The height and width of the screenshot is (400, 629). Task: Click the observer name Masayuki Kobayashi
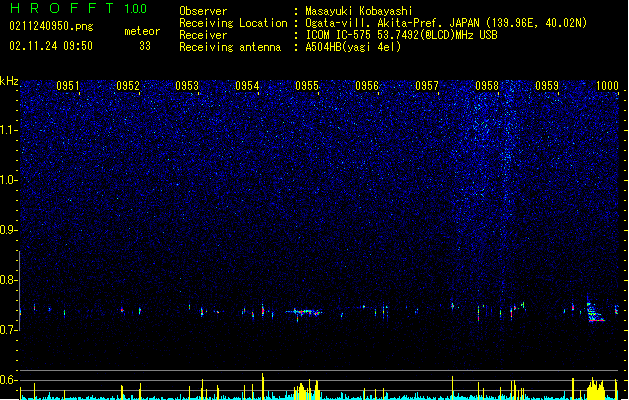(x=359, y=11)
